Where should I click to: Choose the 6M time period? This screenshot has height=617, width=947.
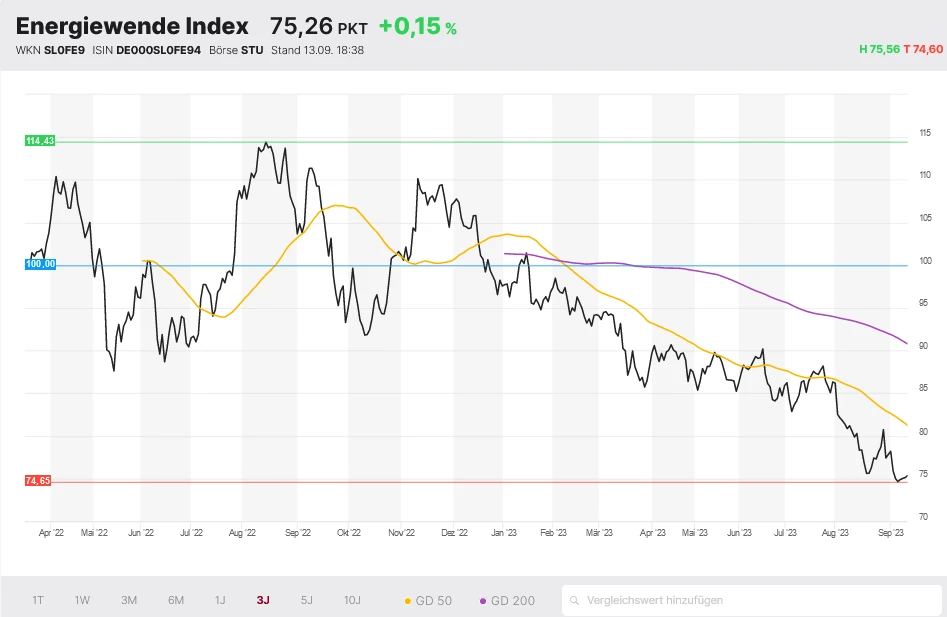coord(176,600)
